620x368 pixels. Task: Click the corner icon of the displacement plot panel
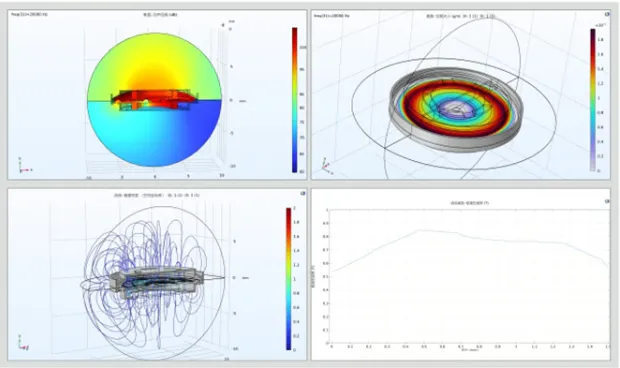click(x=607, y=14)
